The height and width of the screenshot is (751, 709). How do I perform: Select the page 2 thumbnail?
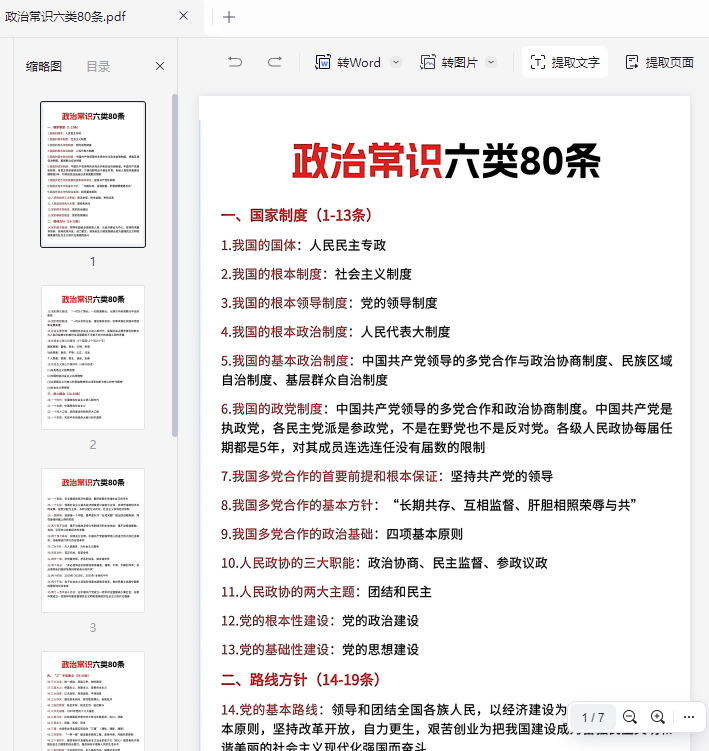pos(93,357)
